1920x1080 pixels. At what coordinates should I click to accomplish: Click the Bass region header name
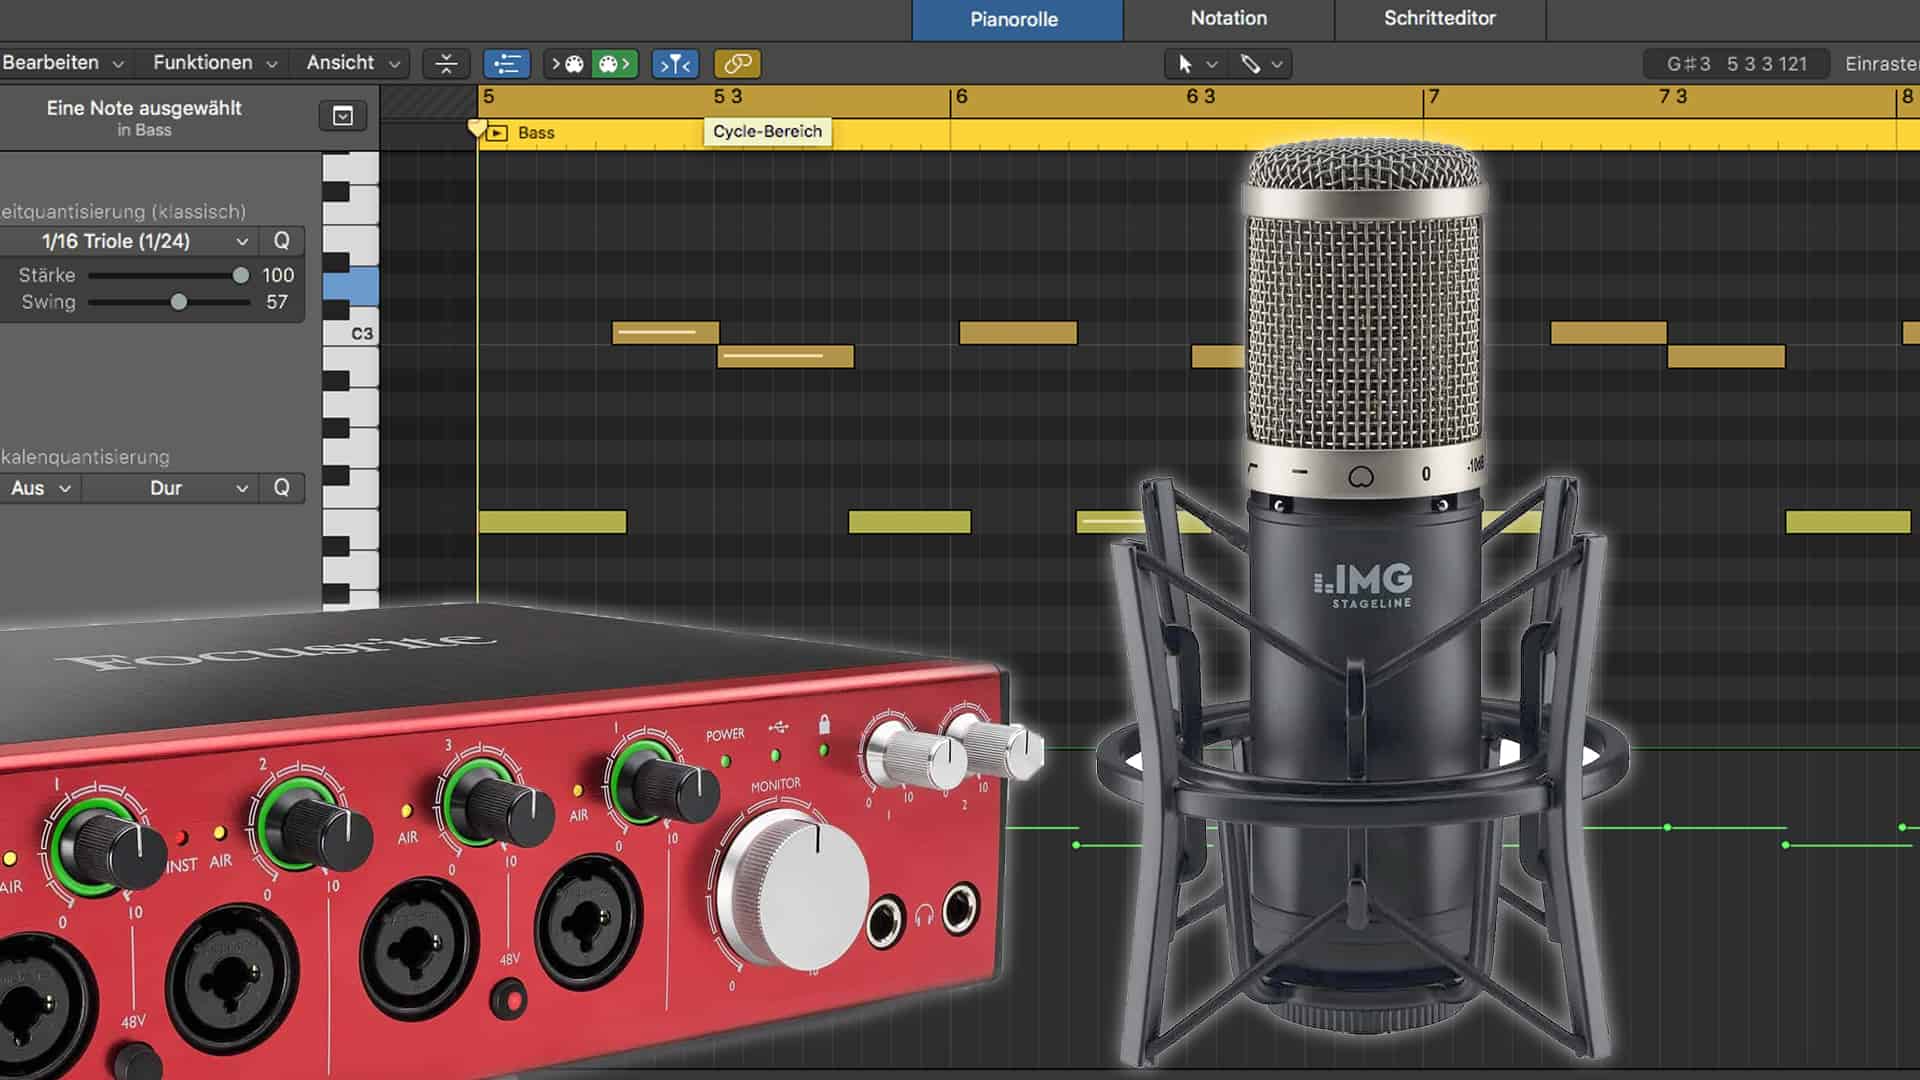[536, 132]
